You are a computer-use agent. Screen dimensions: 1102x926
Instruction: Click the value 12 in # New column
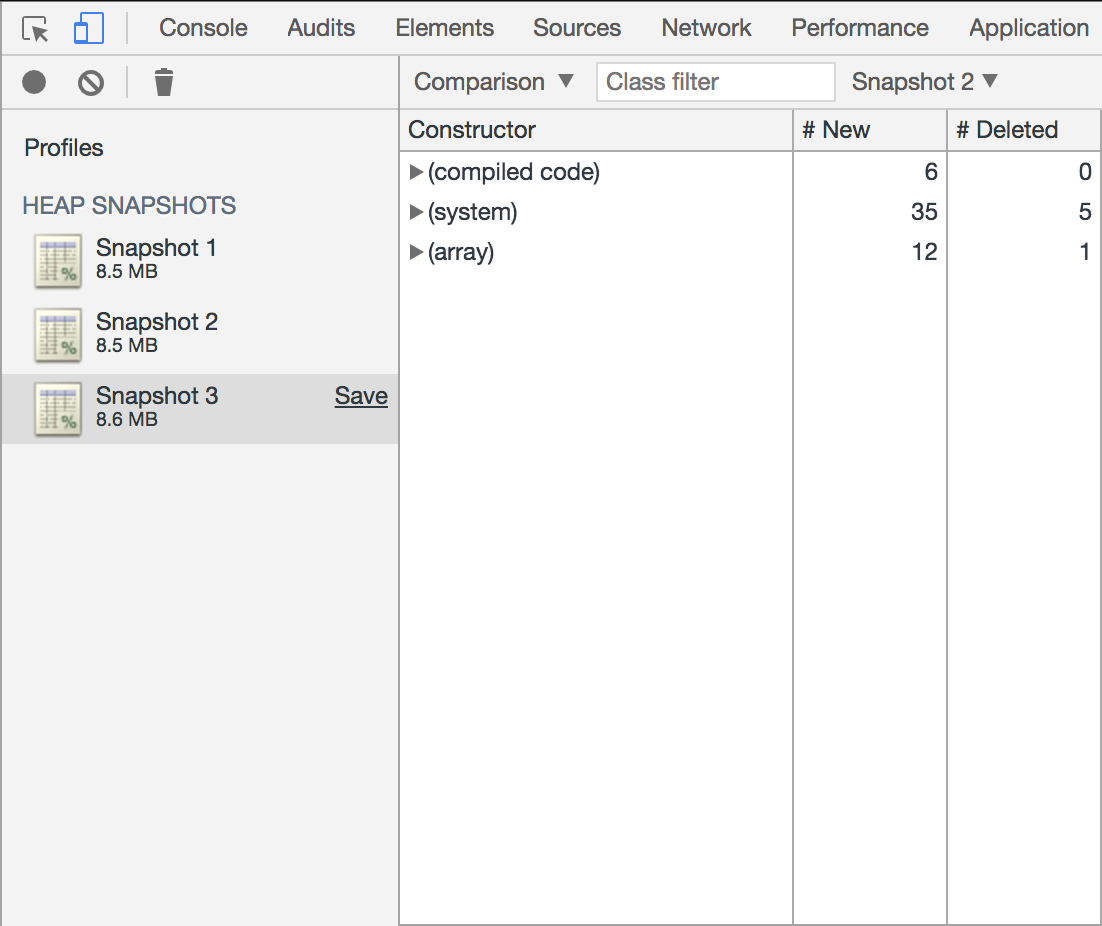pyautogui.click(x=924, y=252)
